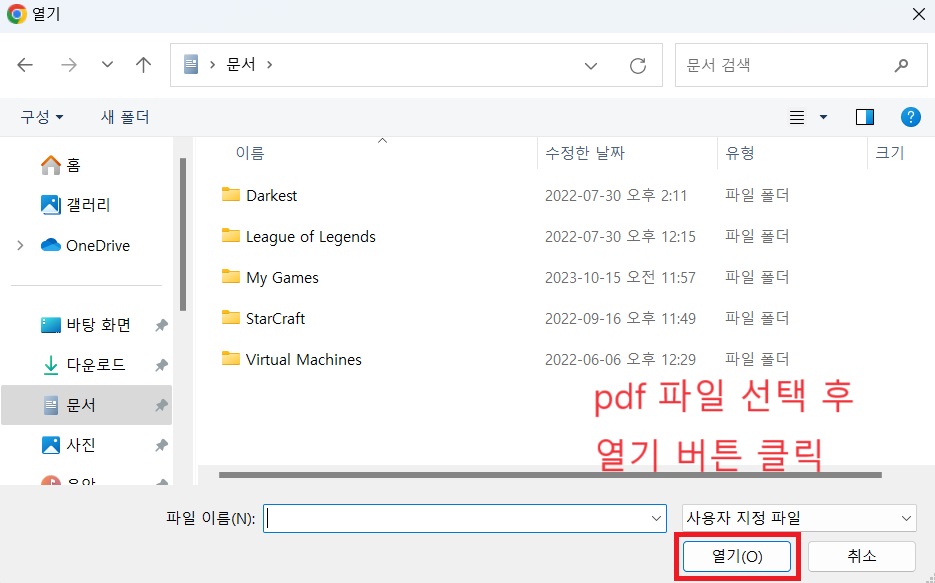Viewport: 935px width, 583px height.
Task: Select the 다운로드 sidebar shortcut
Action: click(x=84, y=365)
